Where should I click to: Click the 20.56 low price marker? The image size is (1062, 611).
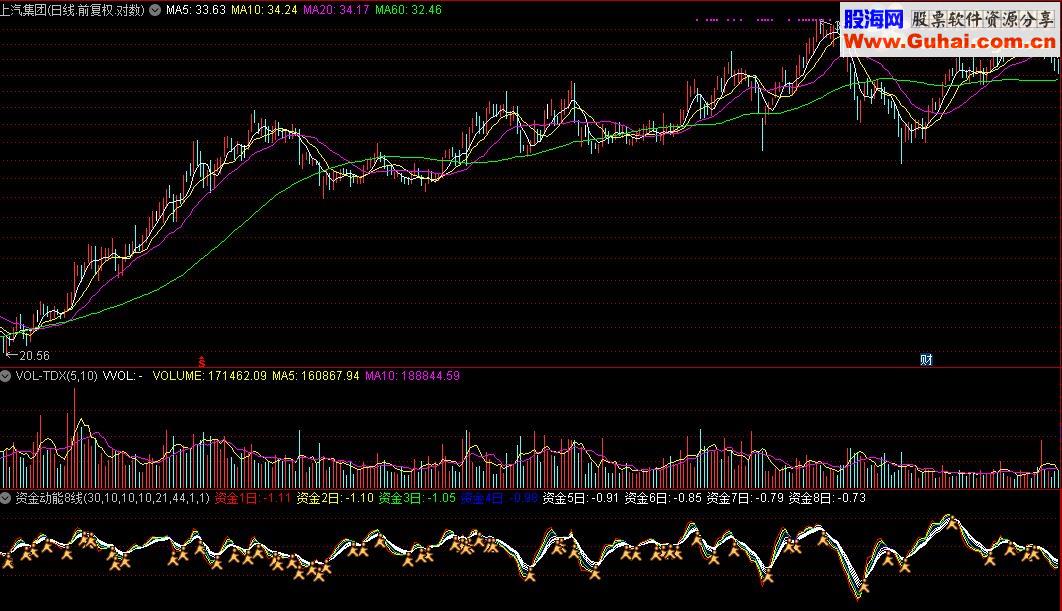[28, 356]
